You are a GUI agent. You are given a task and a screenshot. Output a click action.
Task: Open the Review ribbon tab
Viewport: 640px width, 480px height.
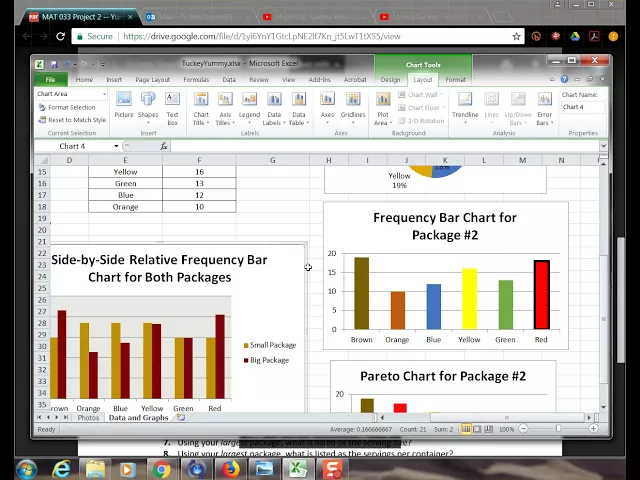(x=259, y=80)
